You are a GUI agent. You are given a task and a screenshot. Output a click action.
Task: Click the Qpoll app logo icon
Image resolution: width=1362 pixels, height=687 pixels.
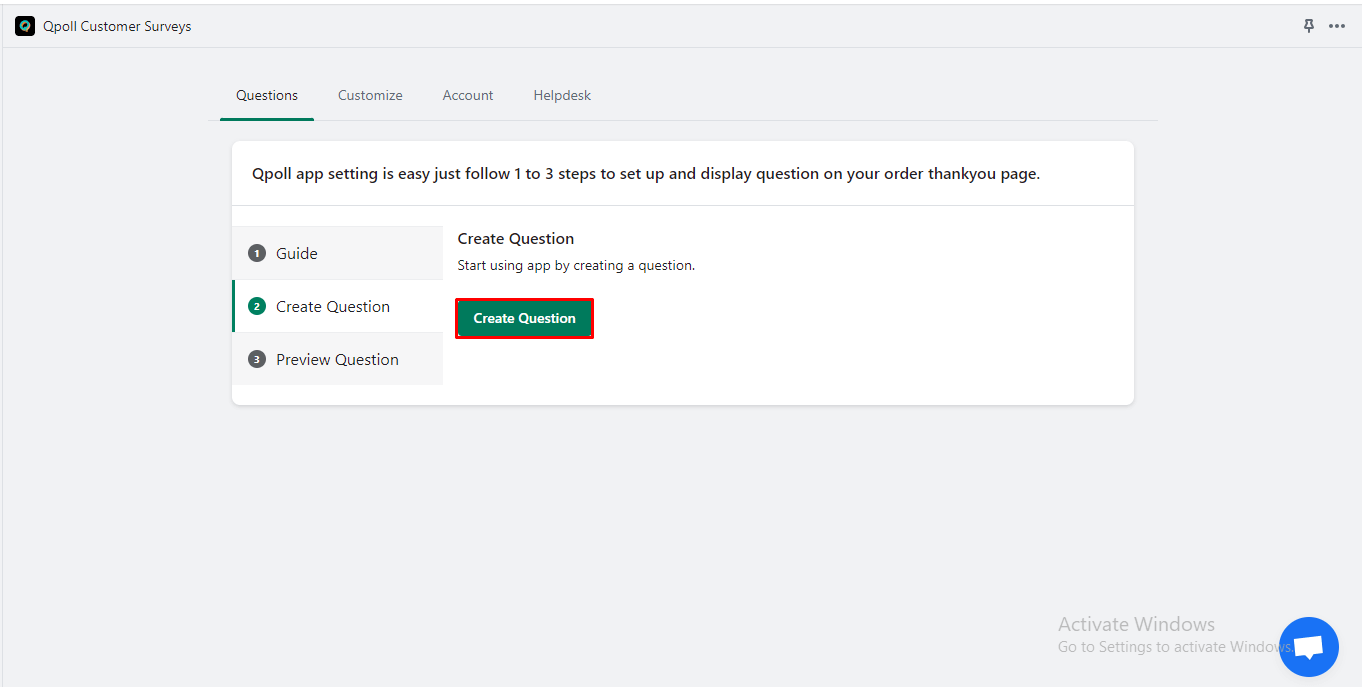tap(25, 26)
